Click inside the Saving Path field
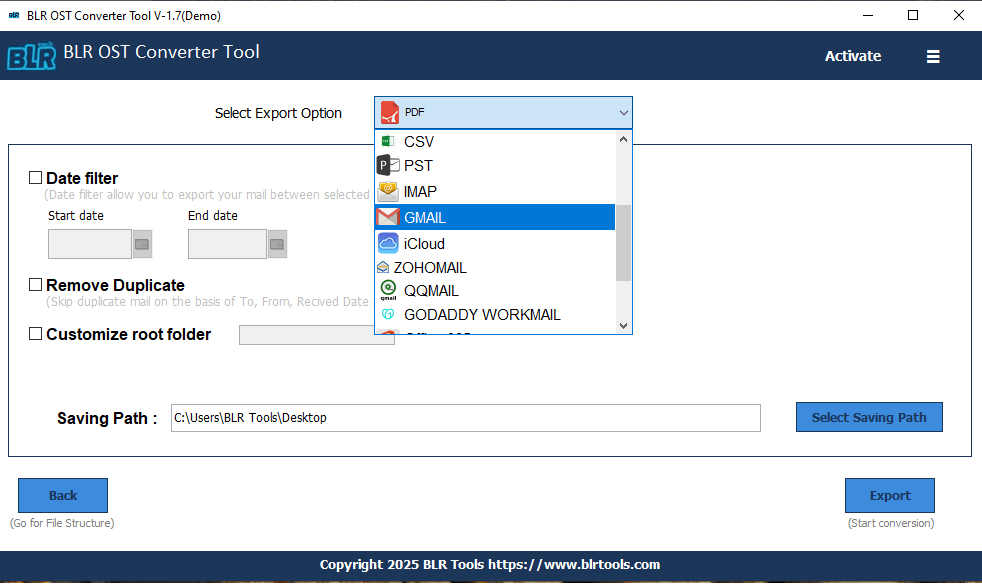The width and height of the screenshot is (982, 586). coord(465,417)
